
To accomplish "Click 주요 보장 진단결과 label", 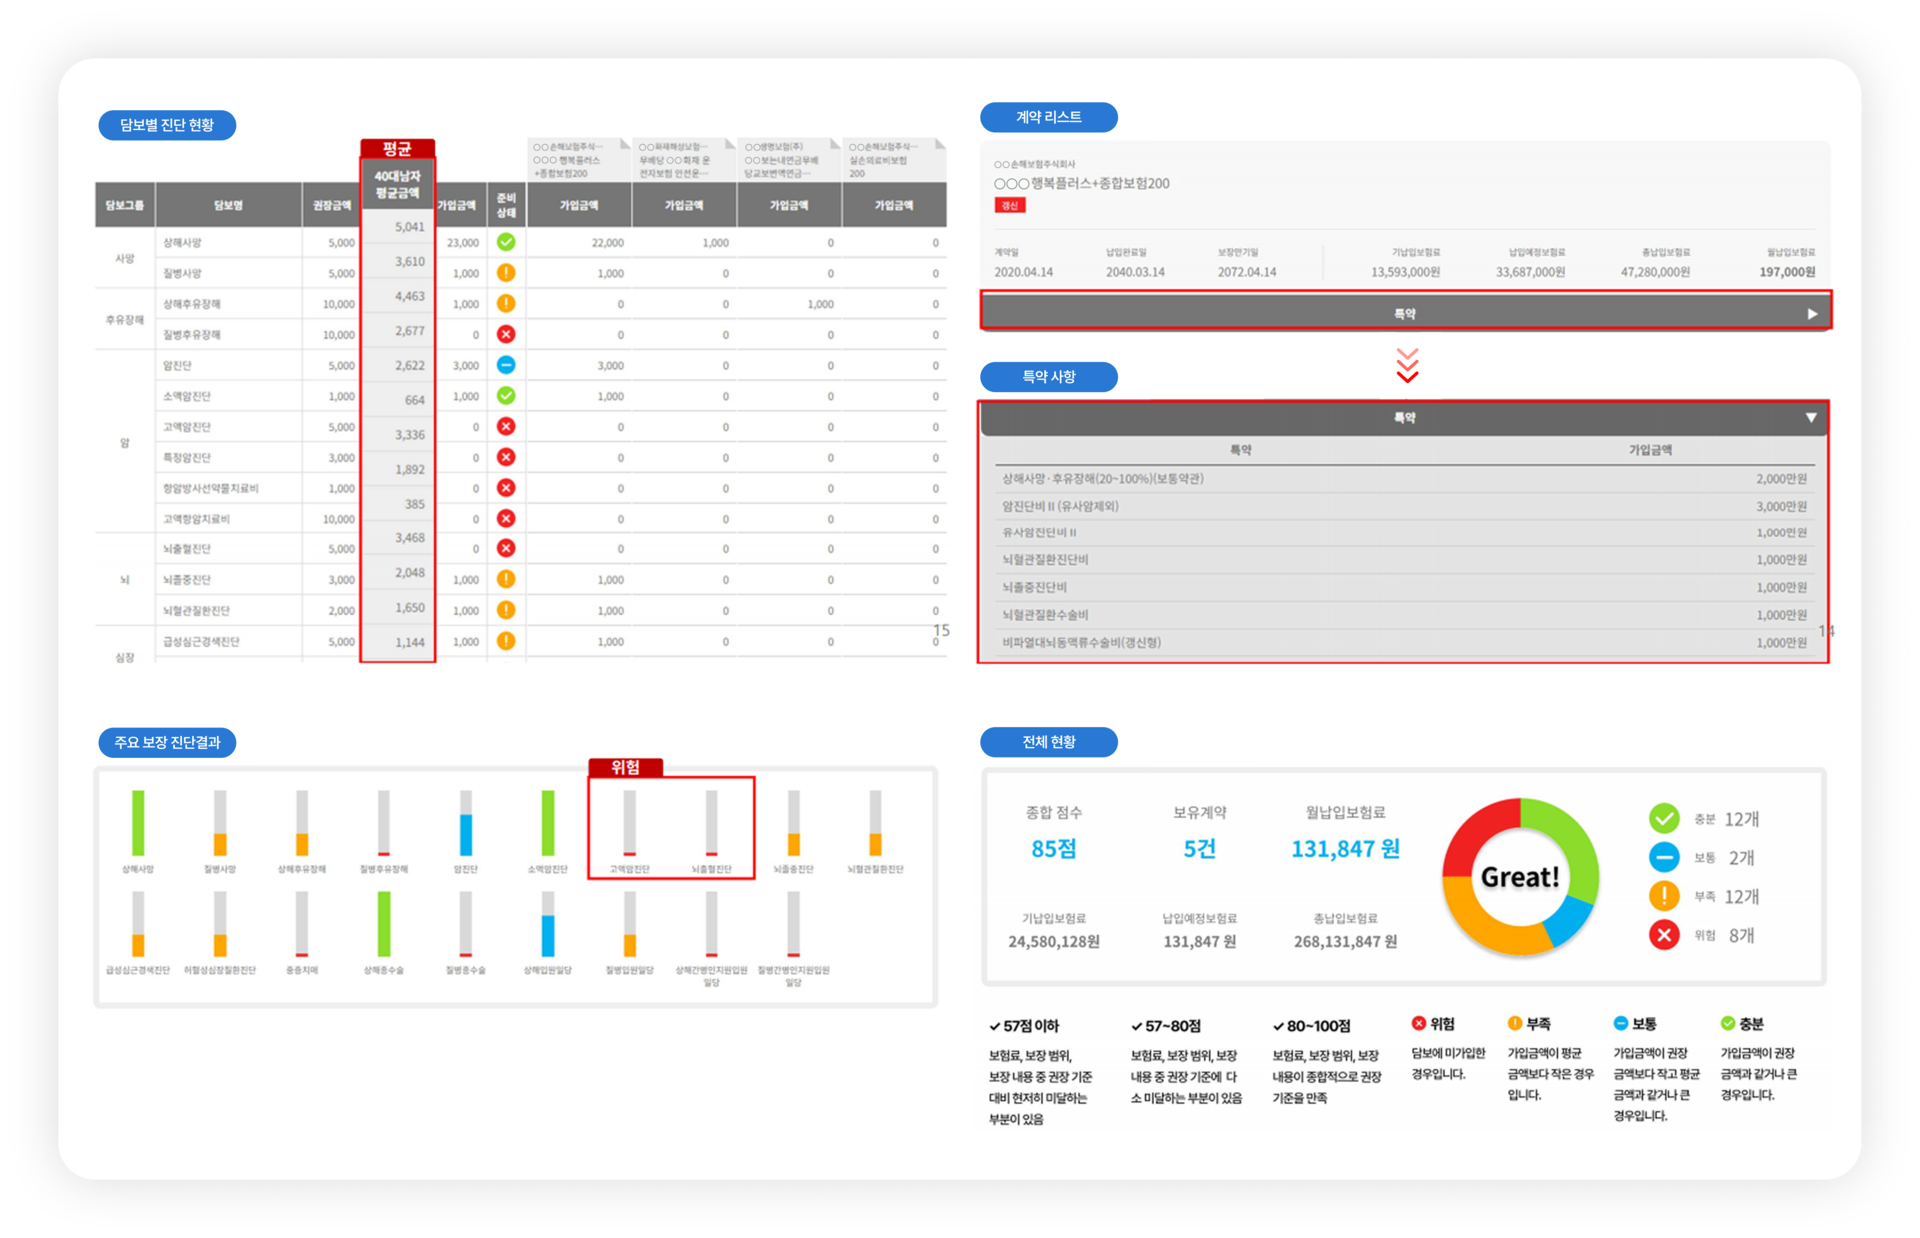I will (167, 742).
